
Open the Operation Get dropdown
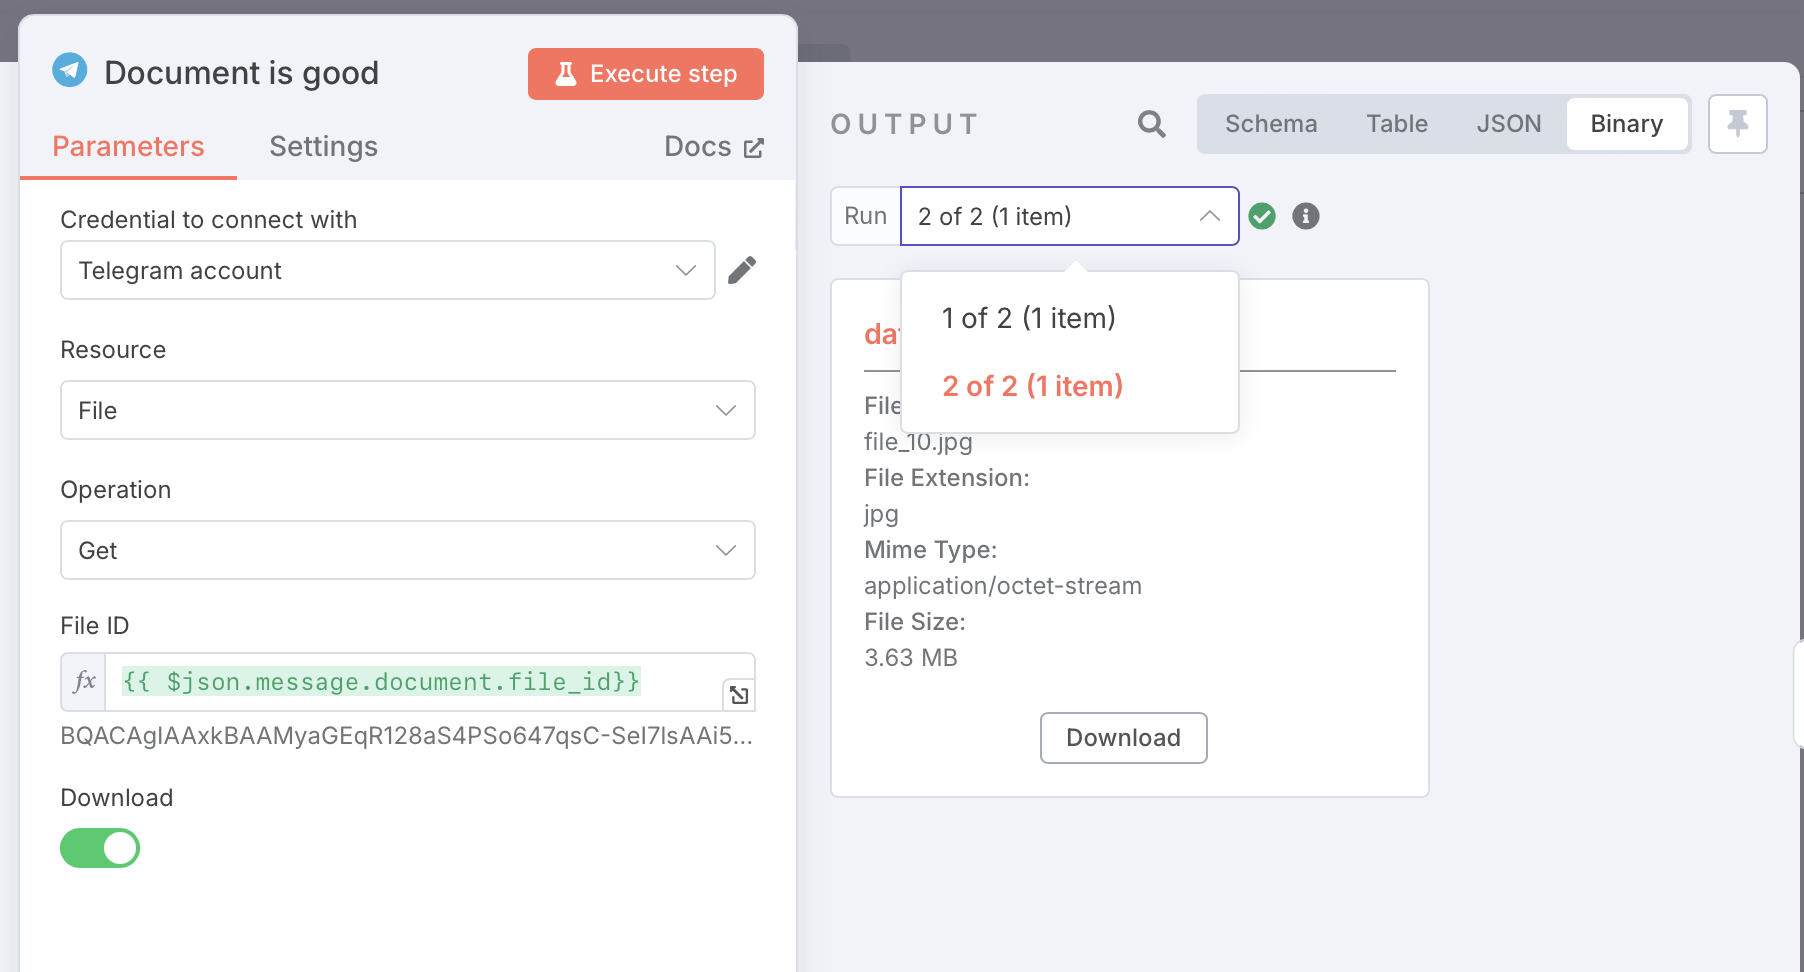click(x=408, y=550)
